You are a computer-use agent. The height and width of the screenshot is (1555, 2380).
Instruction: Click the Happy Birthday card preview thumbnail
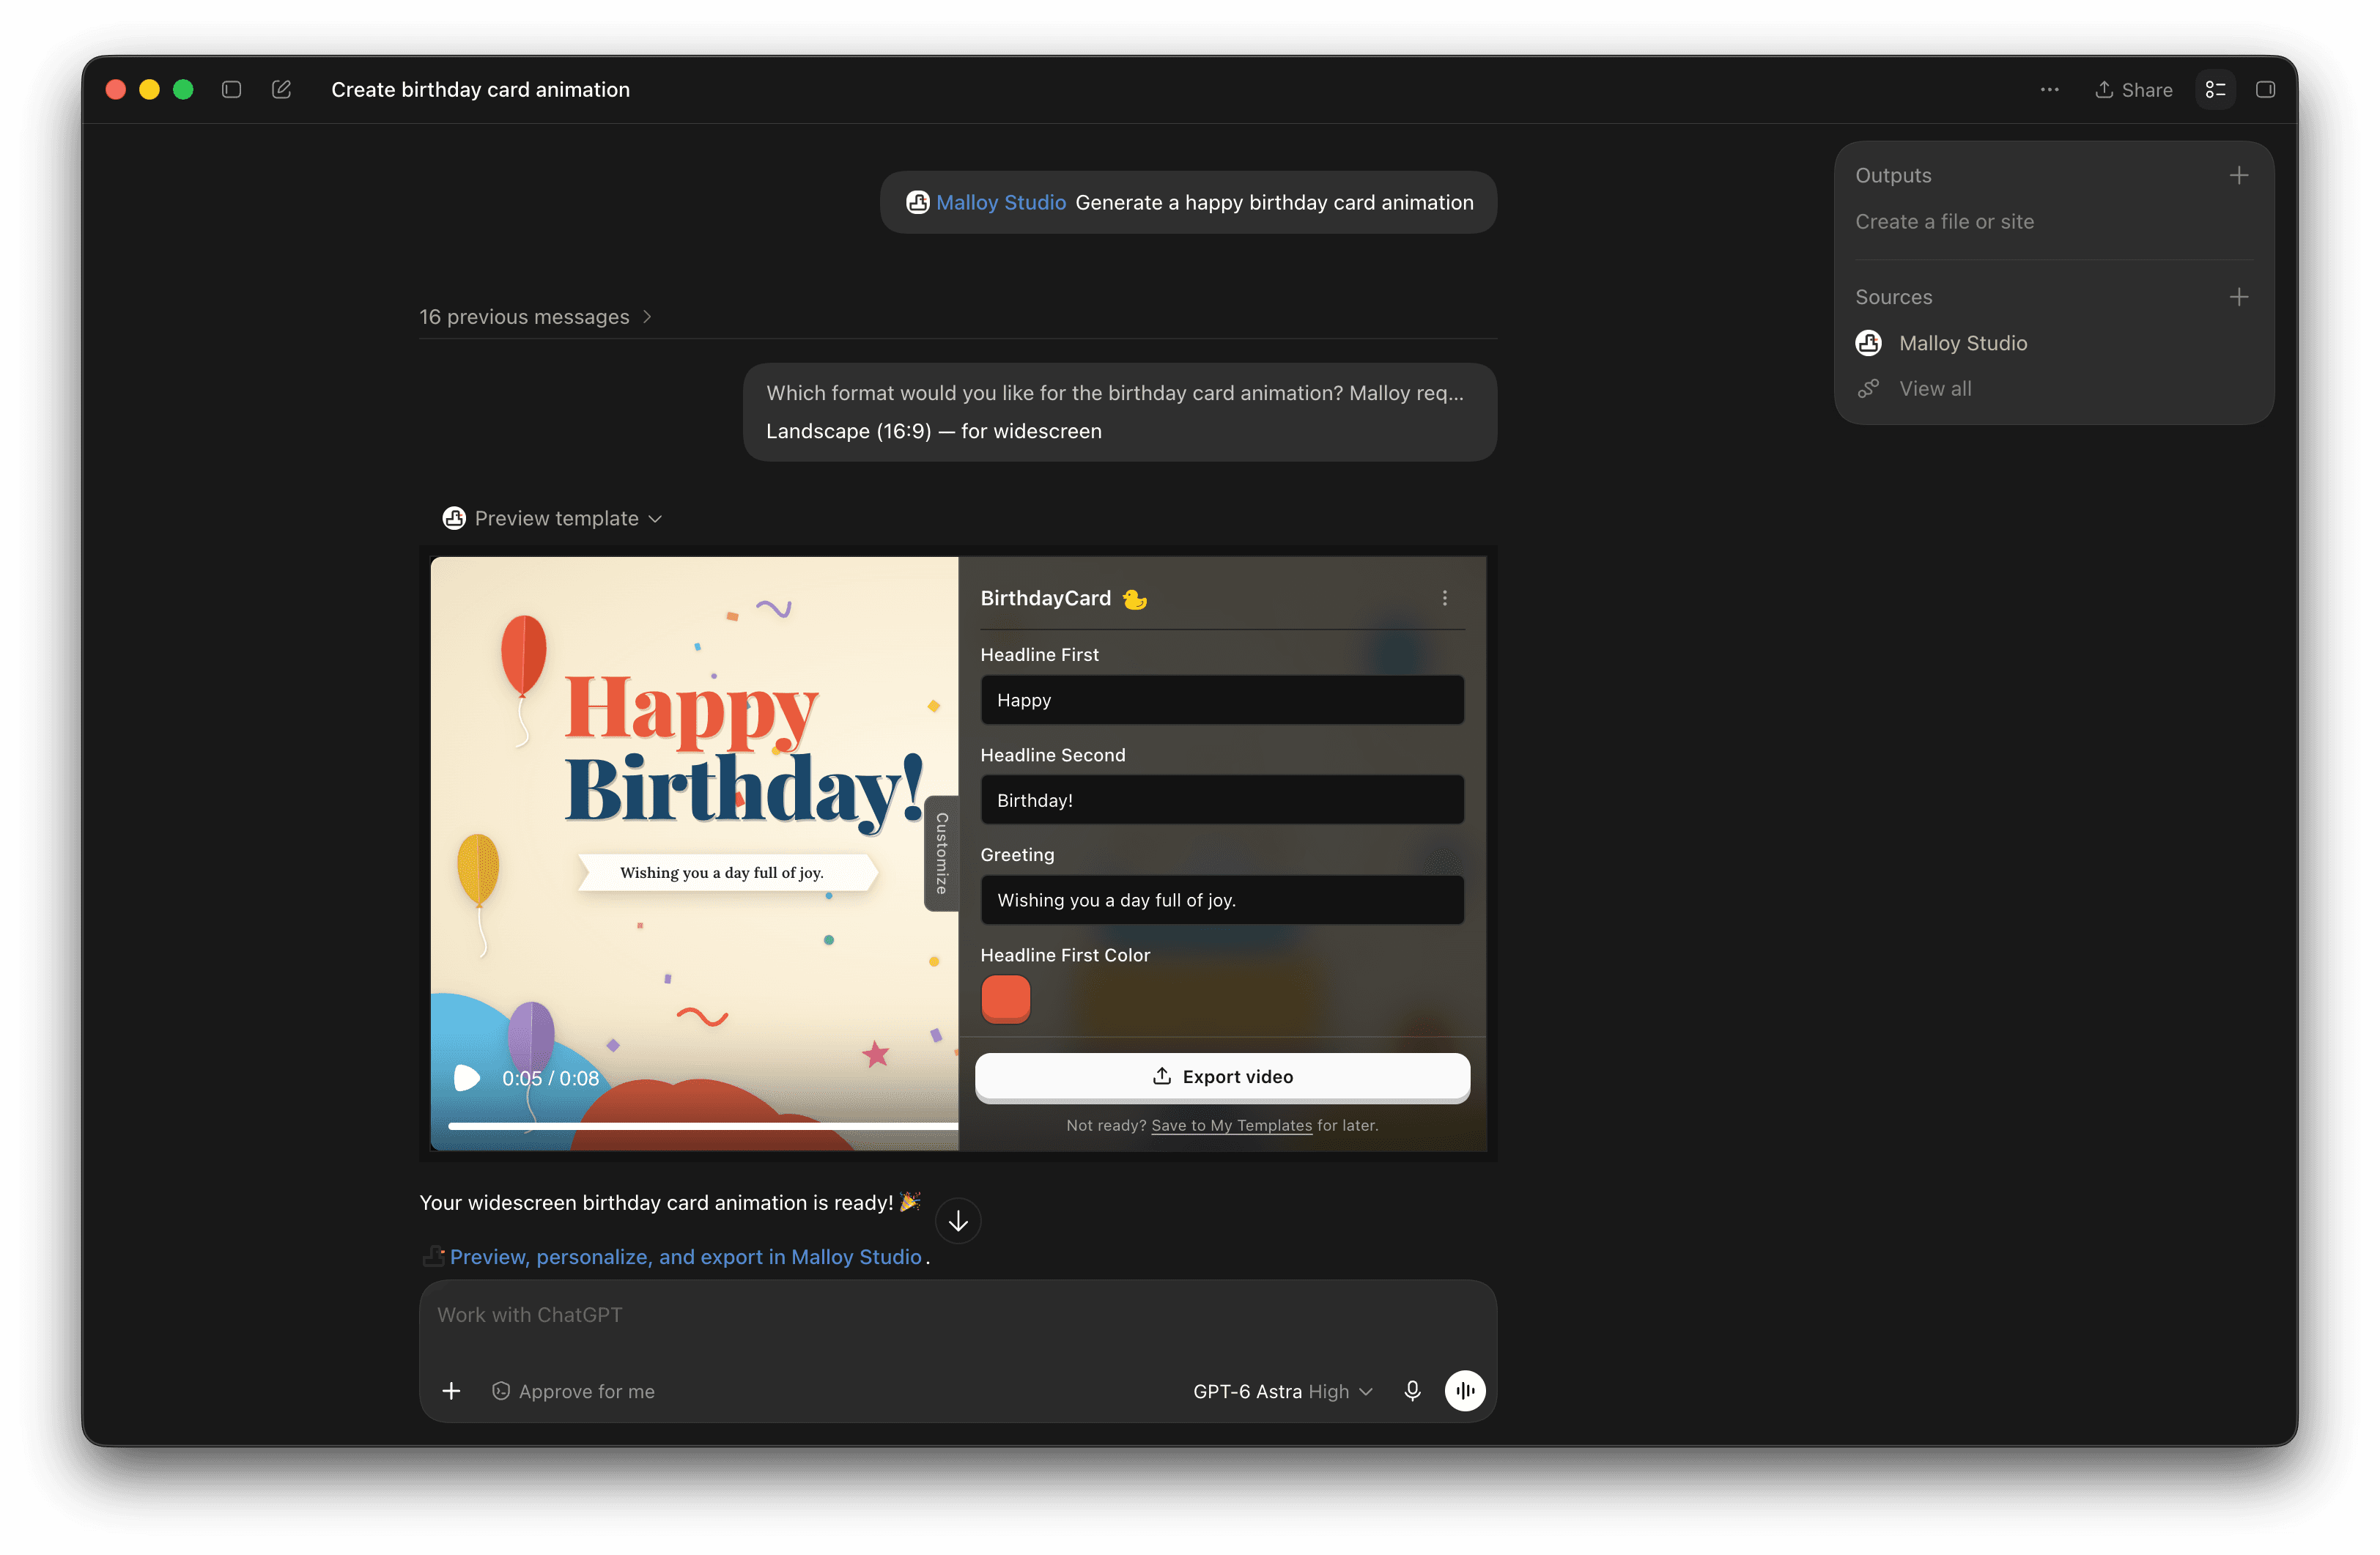coord(694,853)
